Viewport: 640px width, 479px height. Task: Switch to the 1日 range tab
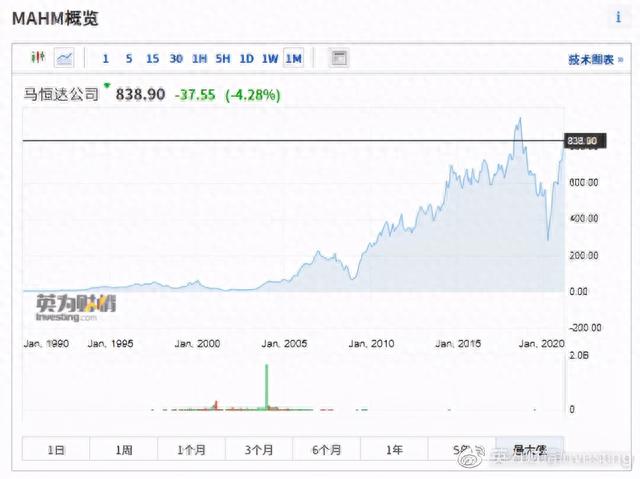click(x=56, y=450)
